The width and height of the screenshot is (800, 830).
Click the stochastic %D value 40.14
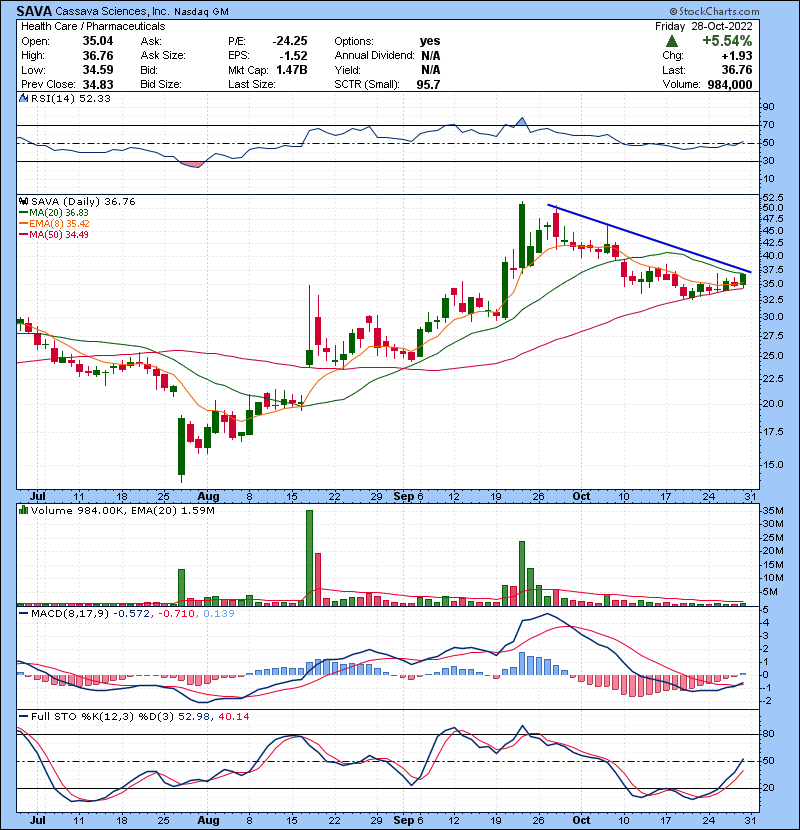click(233, 716)
